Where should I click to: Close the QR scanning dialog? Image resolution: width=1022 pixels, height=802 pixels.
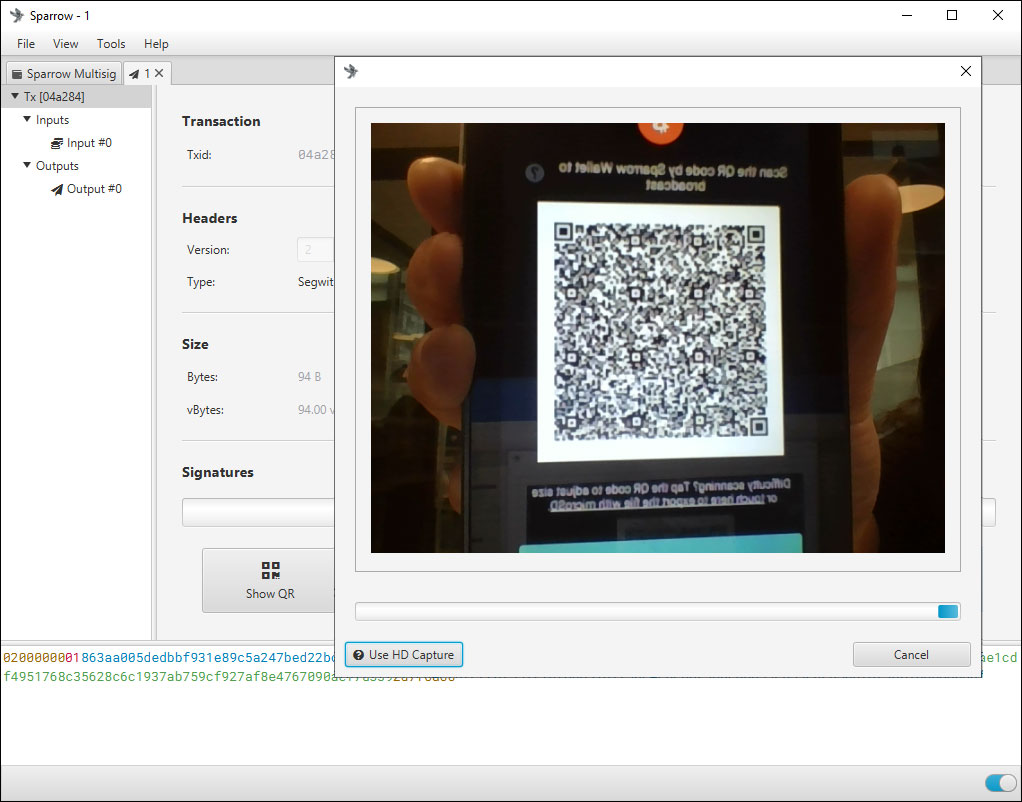(x=965, y=71)
